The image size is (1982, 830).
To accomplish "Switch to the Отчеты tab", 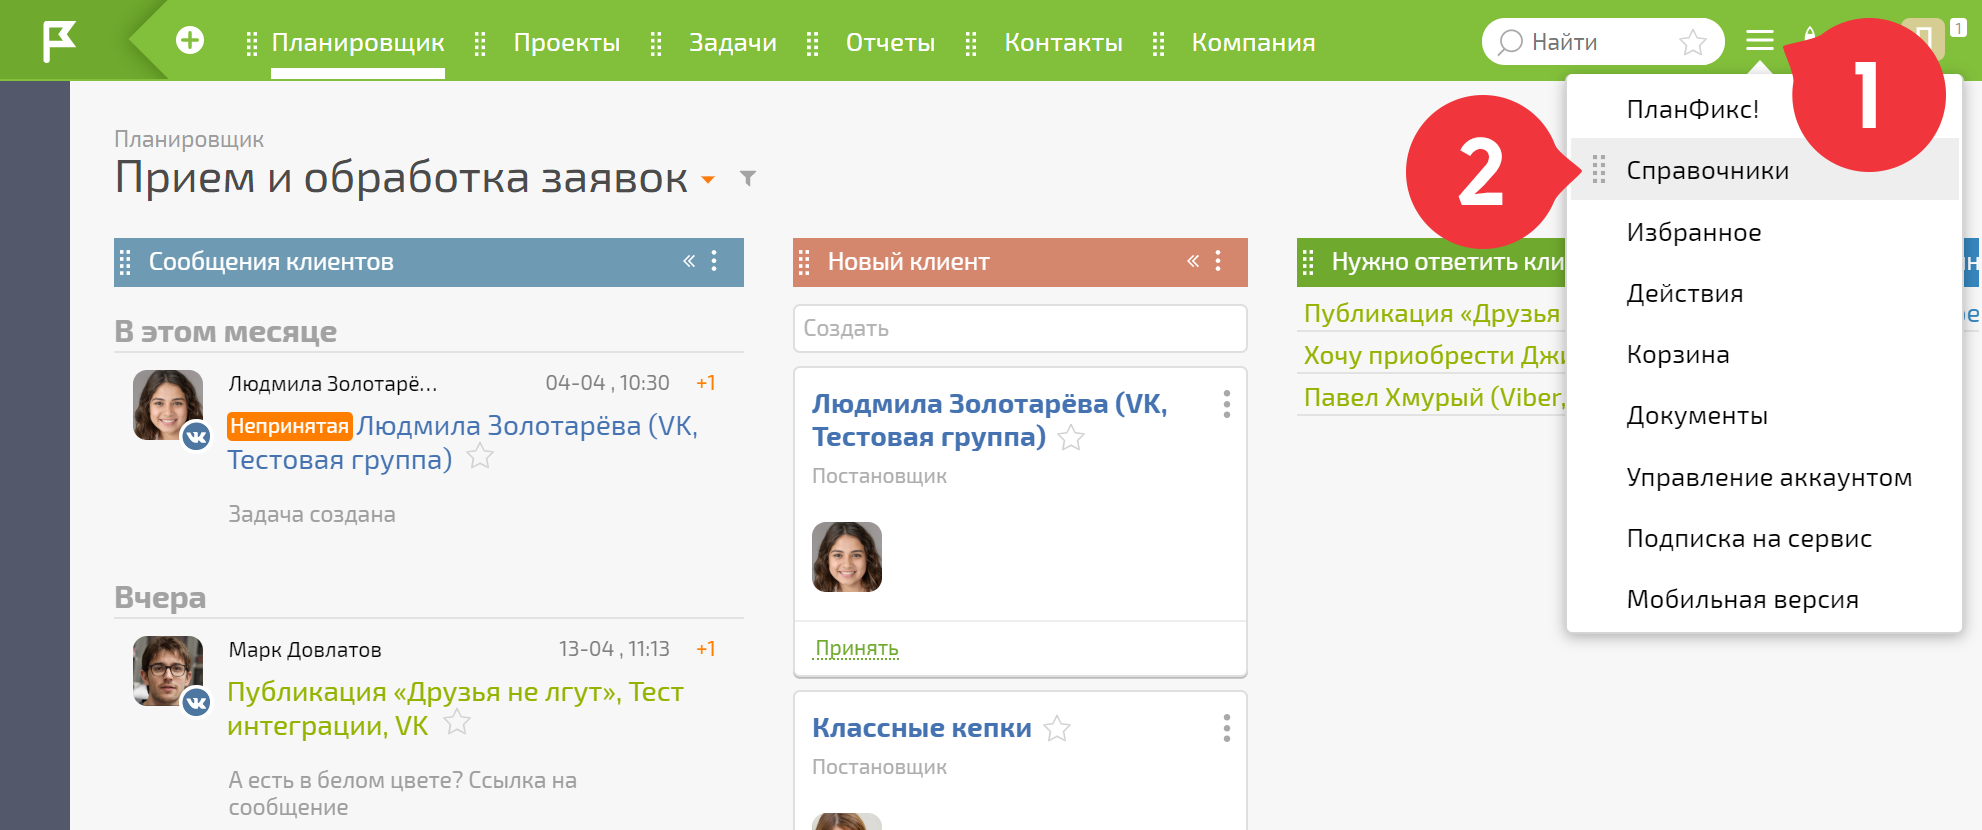I will tap(891, 42).
